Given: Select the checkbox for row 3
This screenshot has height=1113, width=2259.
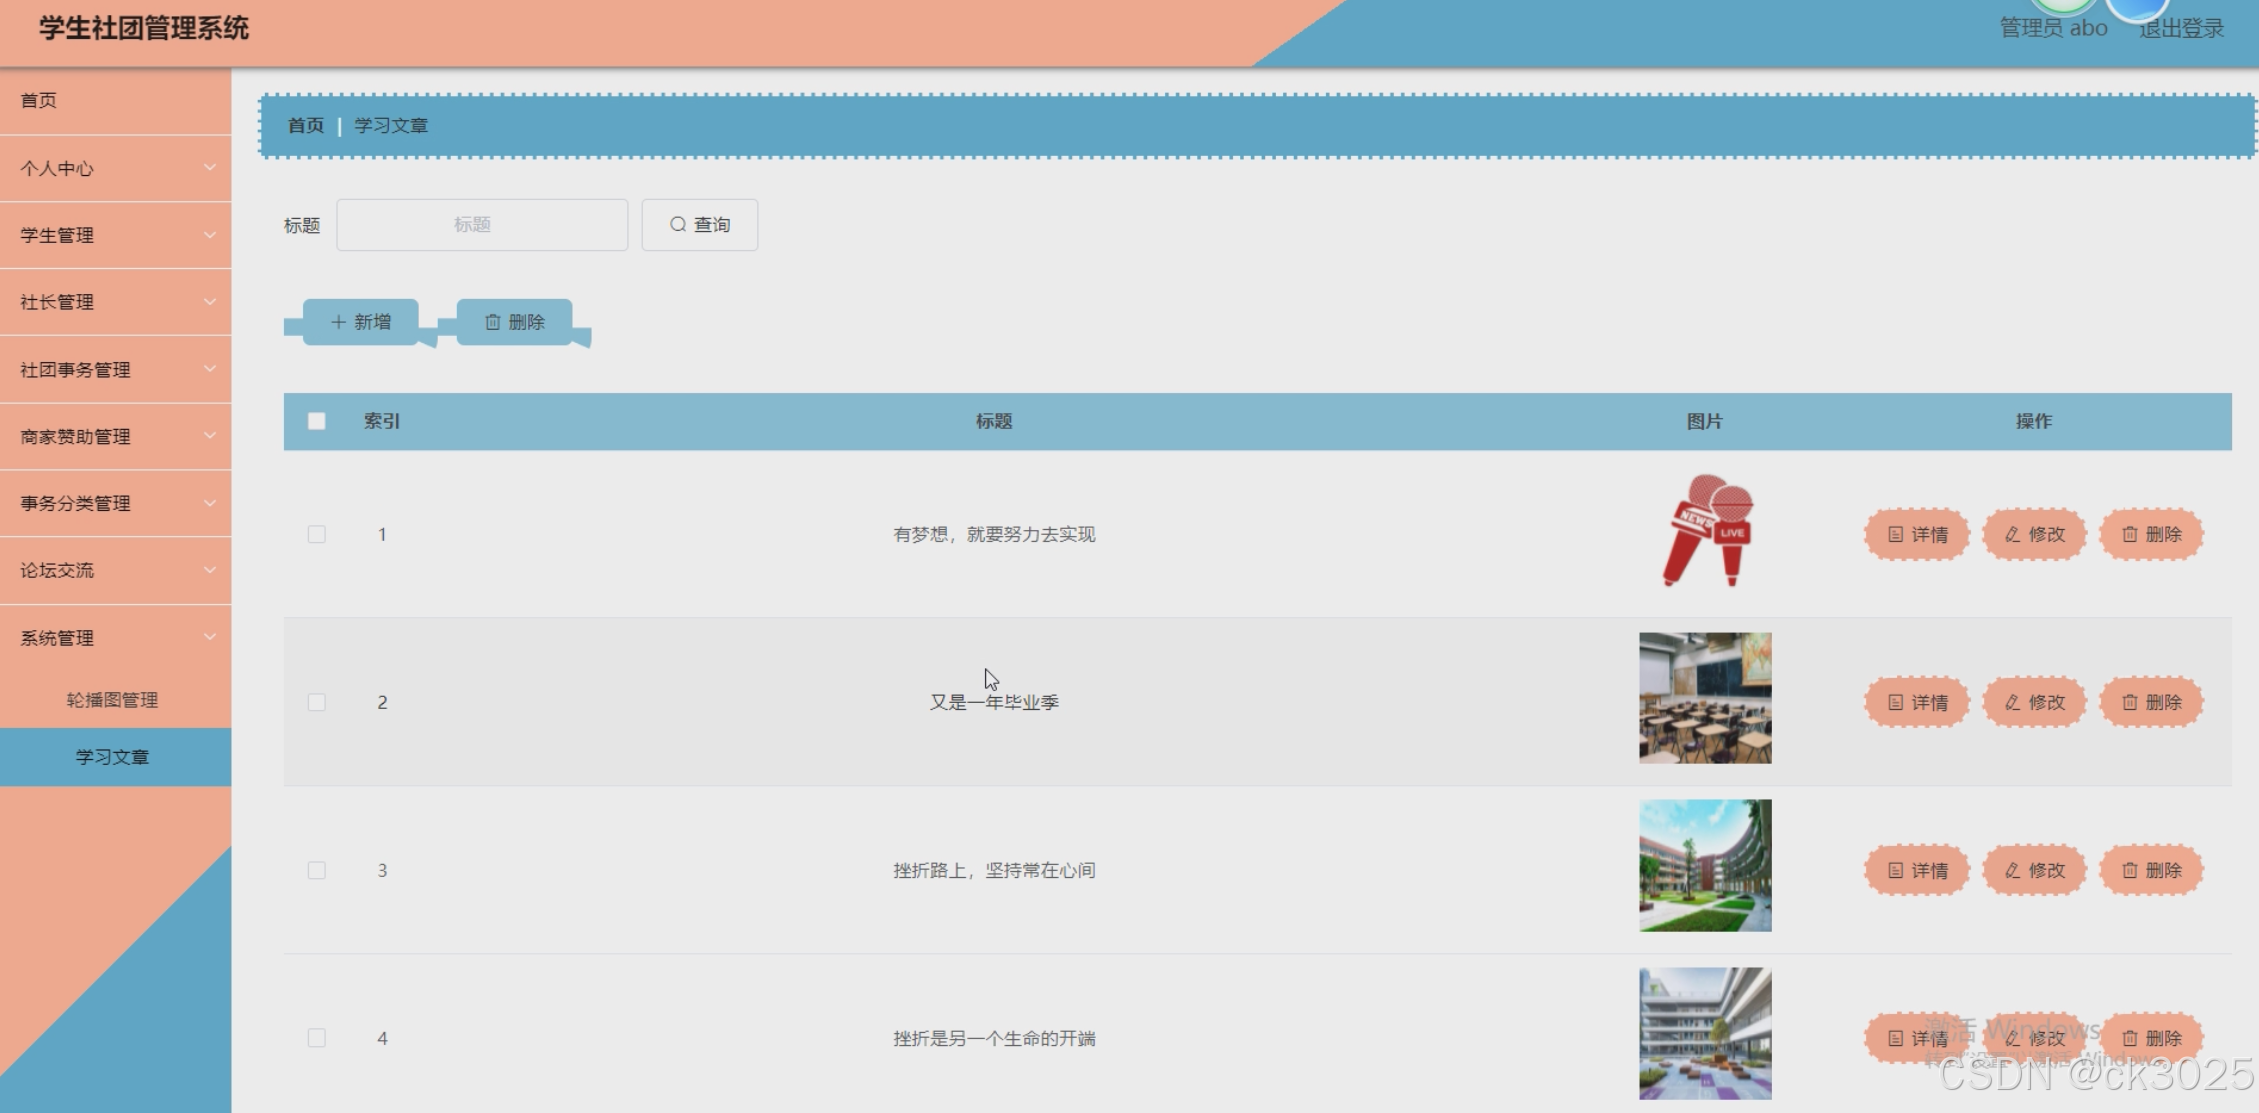Looking at the screenshot, I should click(x=317, y=871).
